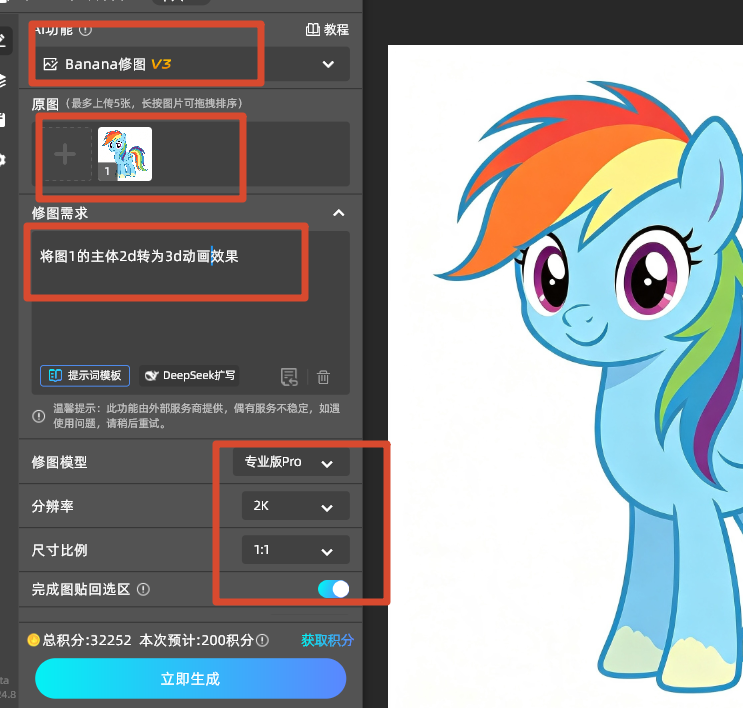743x708 pixels.
Task: Click the image icon before Banana修图
Action: click(x=51, y=64)
